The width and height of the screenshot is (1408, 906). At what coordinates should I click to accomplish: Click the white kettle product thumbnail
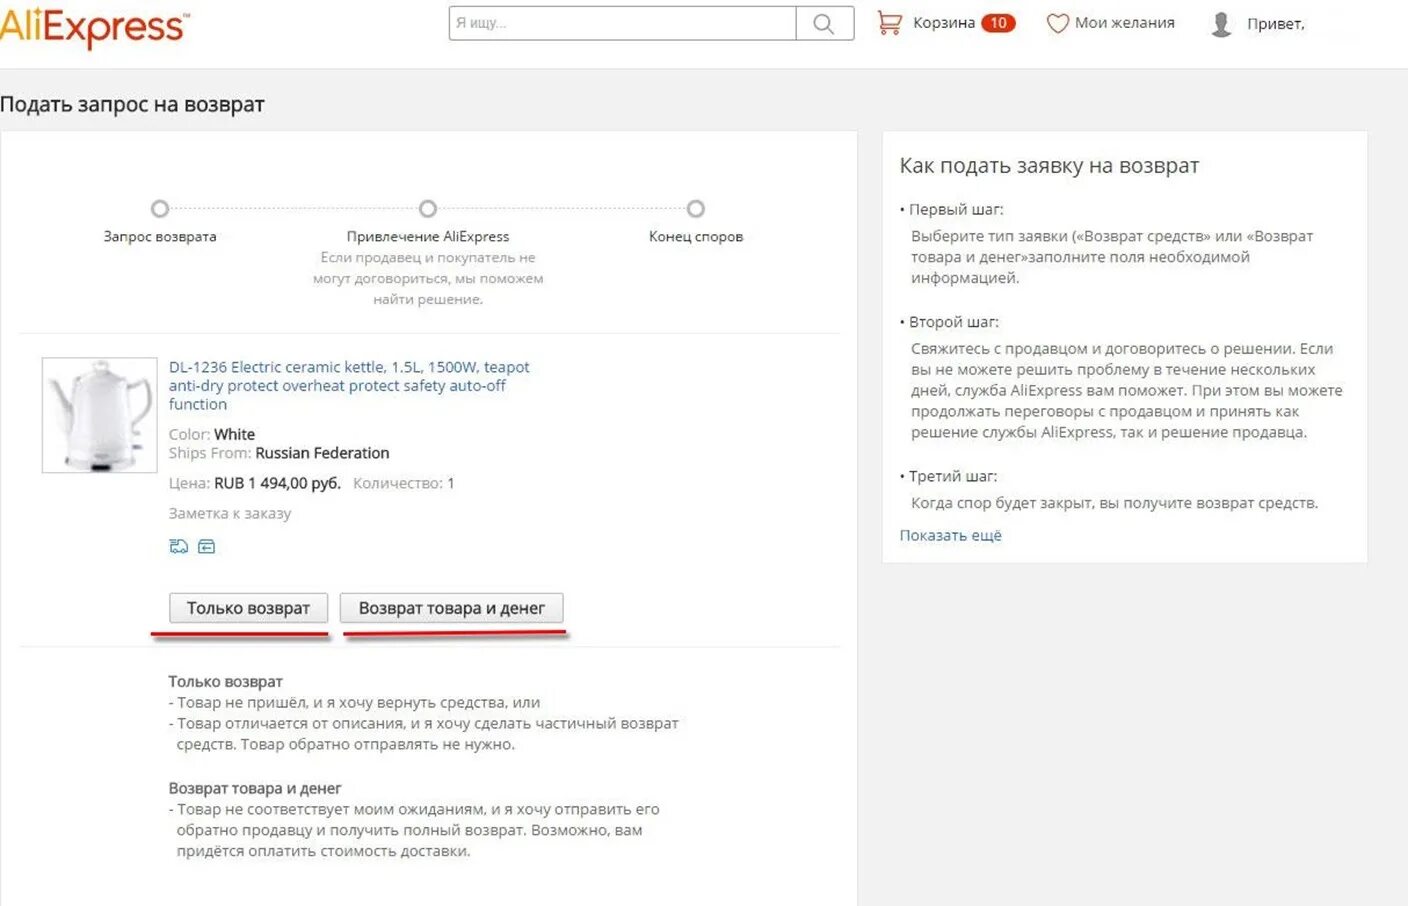(x=99, y=415)
